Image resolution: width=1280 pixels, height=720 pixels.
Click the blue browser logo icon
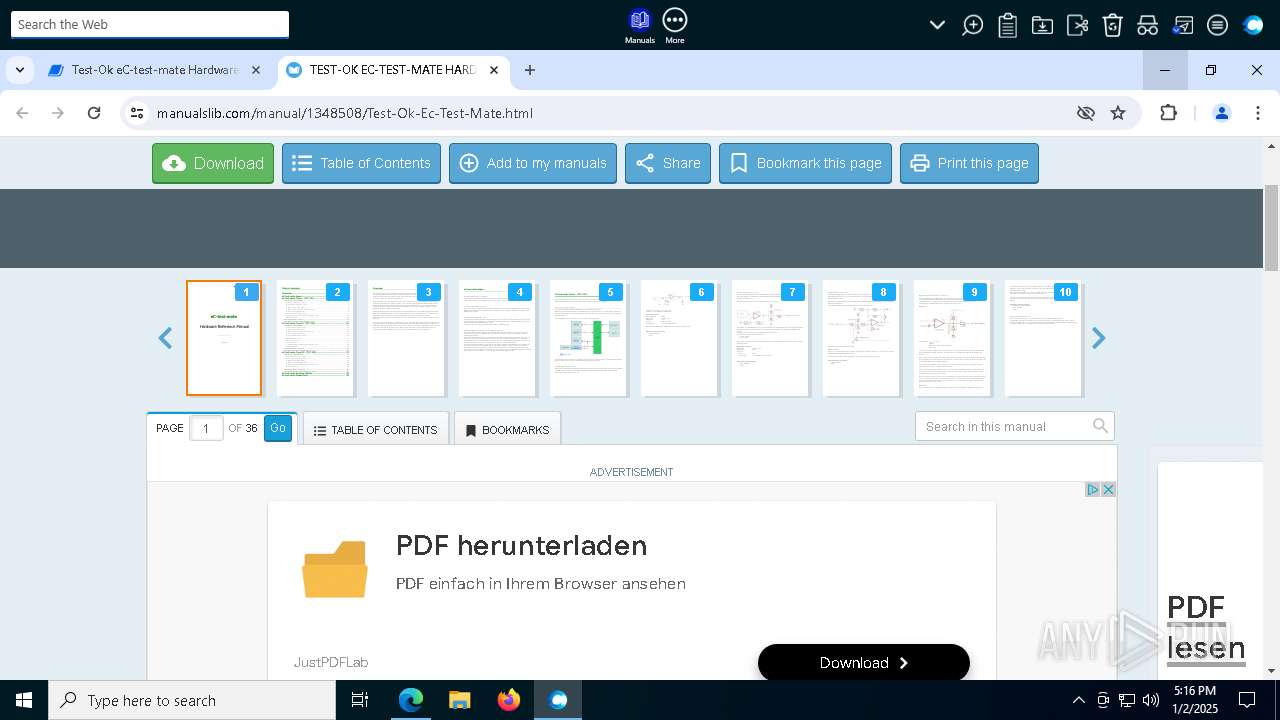pos(1253,25)
